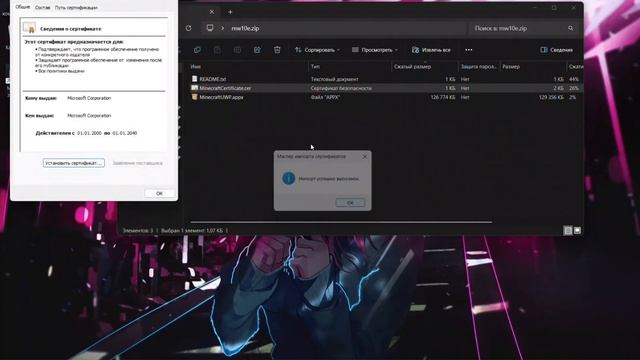Click Установить сертификат button
The image size is (640, 360).
point(73,163)
